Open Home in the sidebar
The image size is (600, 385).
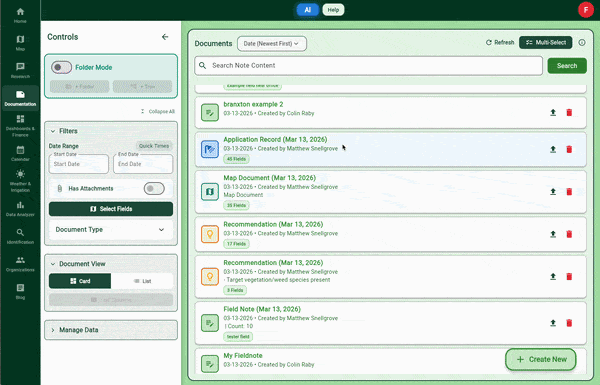click(20, 16)
